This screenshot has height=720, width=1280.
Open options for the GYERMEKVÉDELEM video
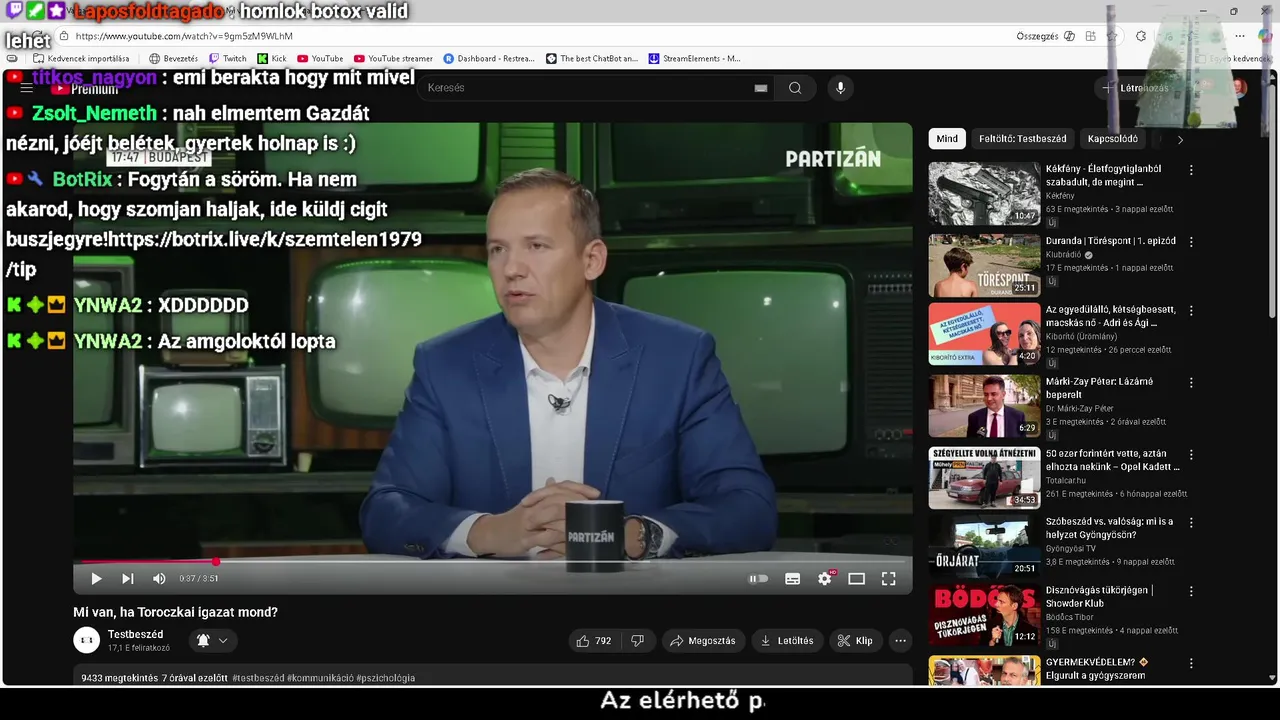(1191, 663)
